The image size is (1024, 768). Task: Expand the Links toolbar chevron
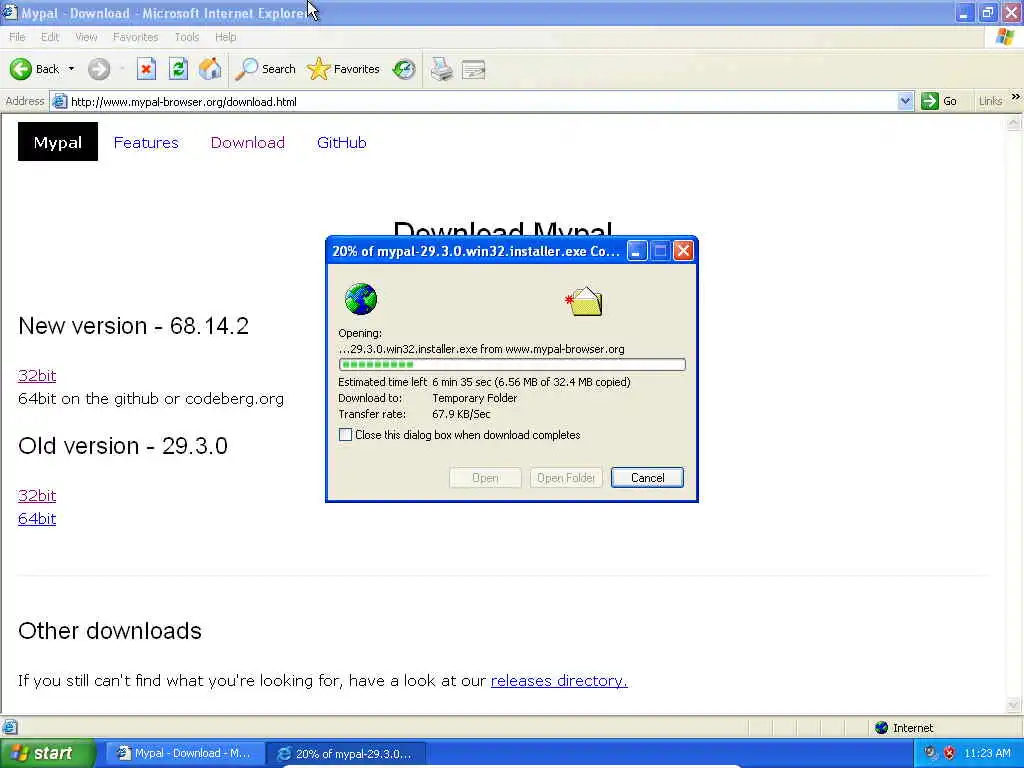1016,97
